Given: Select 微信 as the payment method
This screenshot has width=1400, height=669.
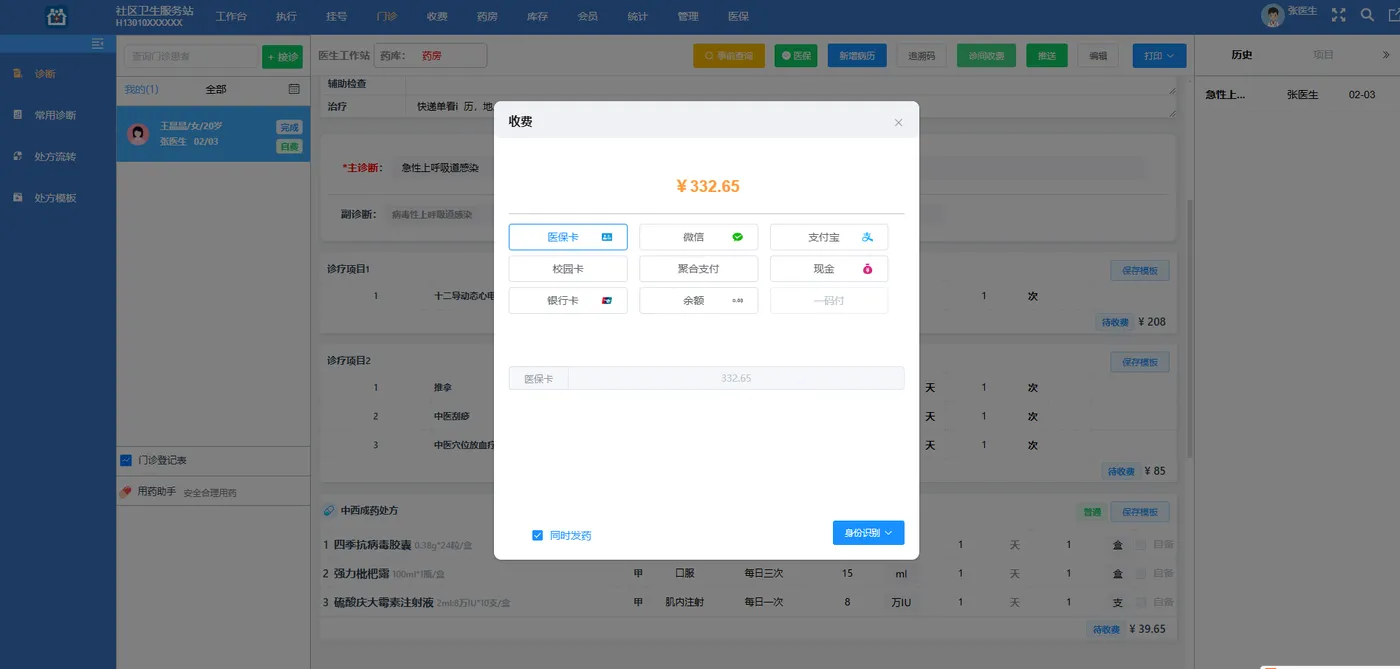Looking at the screenshot, I should click(x=698, y=236).
